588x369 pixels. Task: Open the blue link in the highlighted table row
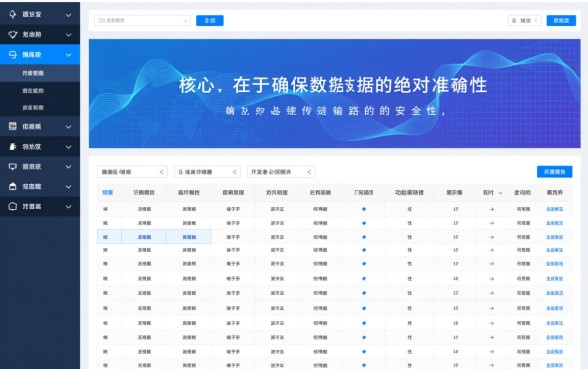point(554,237)
